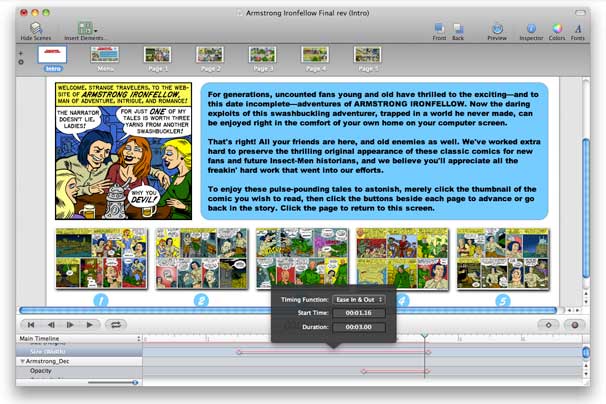Click the Duration field 00:03.00

click(x=359, y=327)
